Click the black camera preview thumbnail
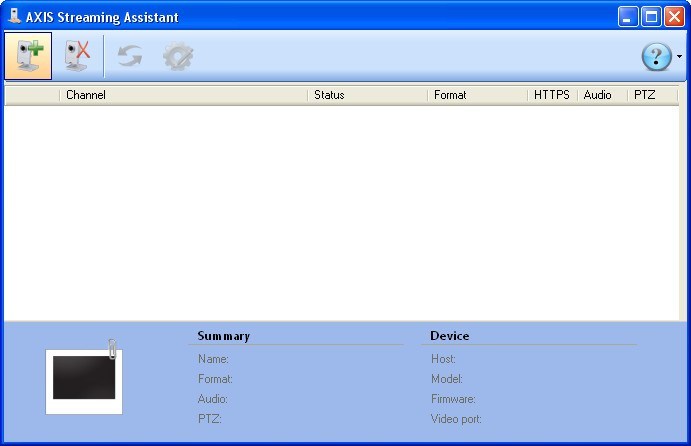 click(84, 378)
